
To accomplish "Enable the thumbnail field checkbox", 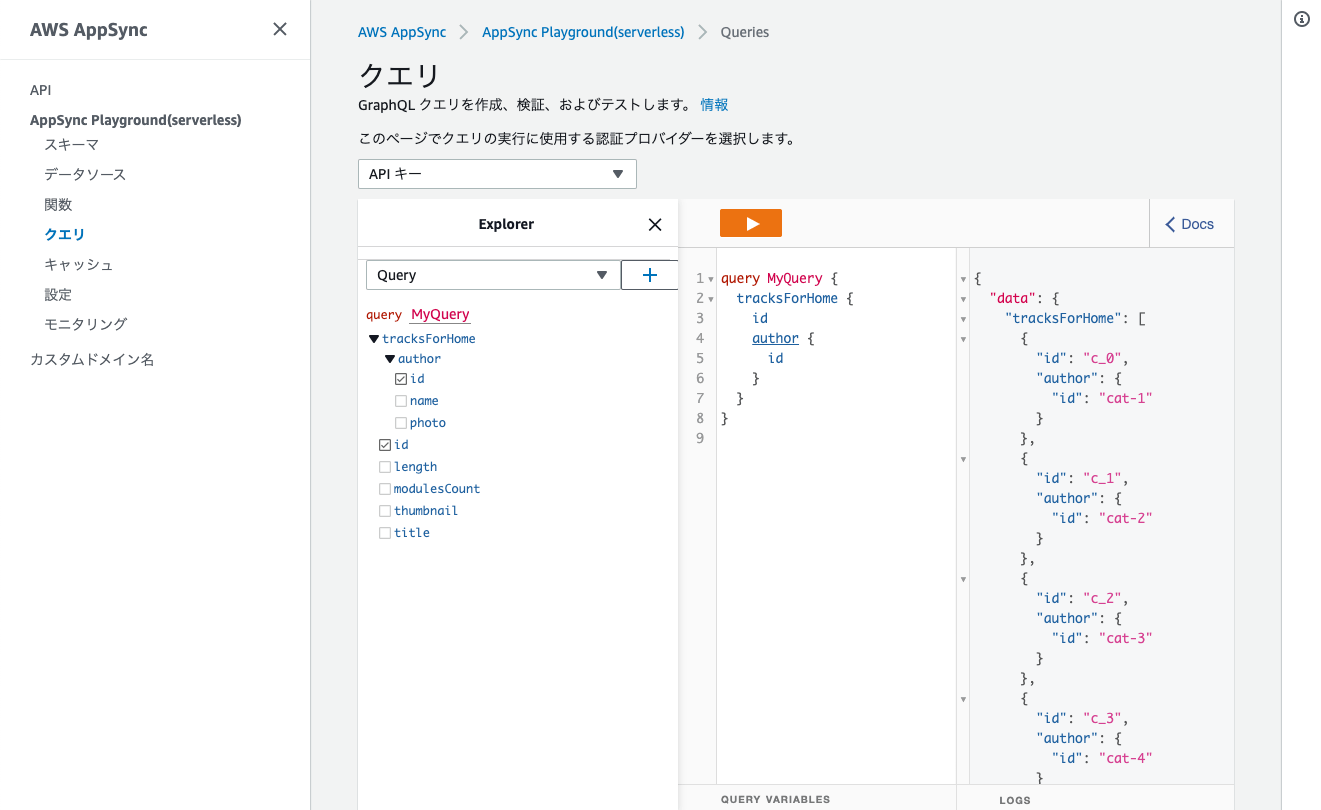I will pyautogui.click(x=385, y=511).
